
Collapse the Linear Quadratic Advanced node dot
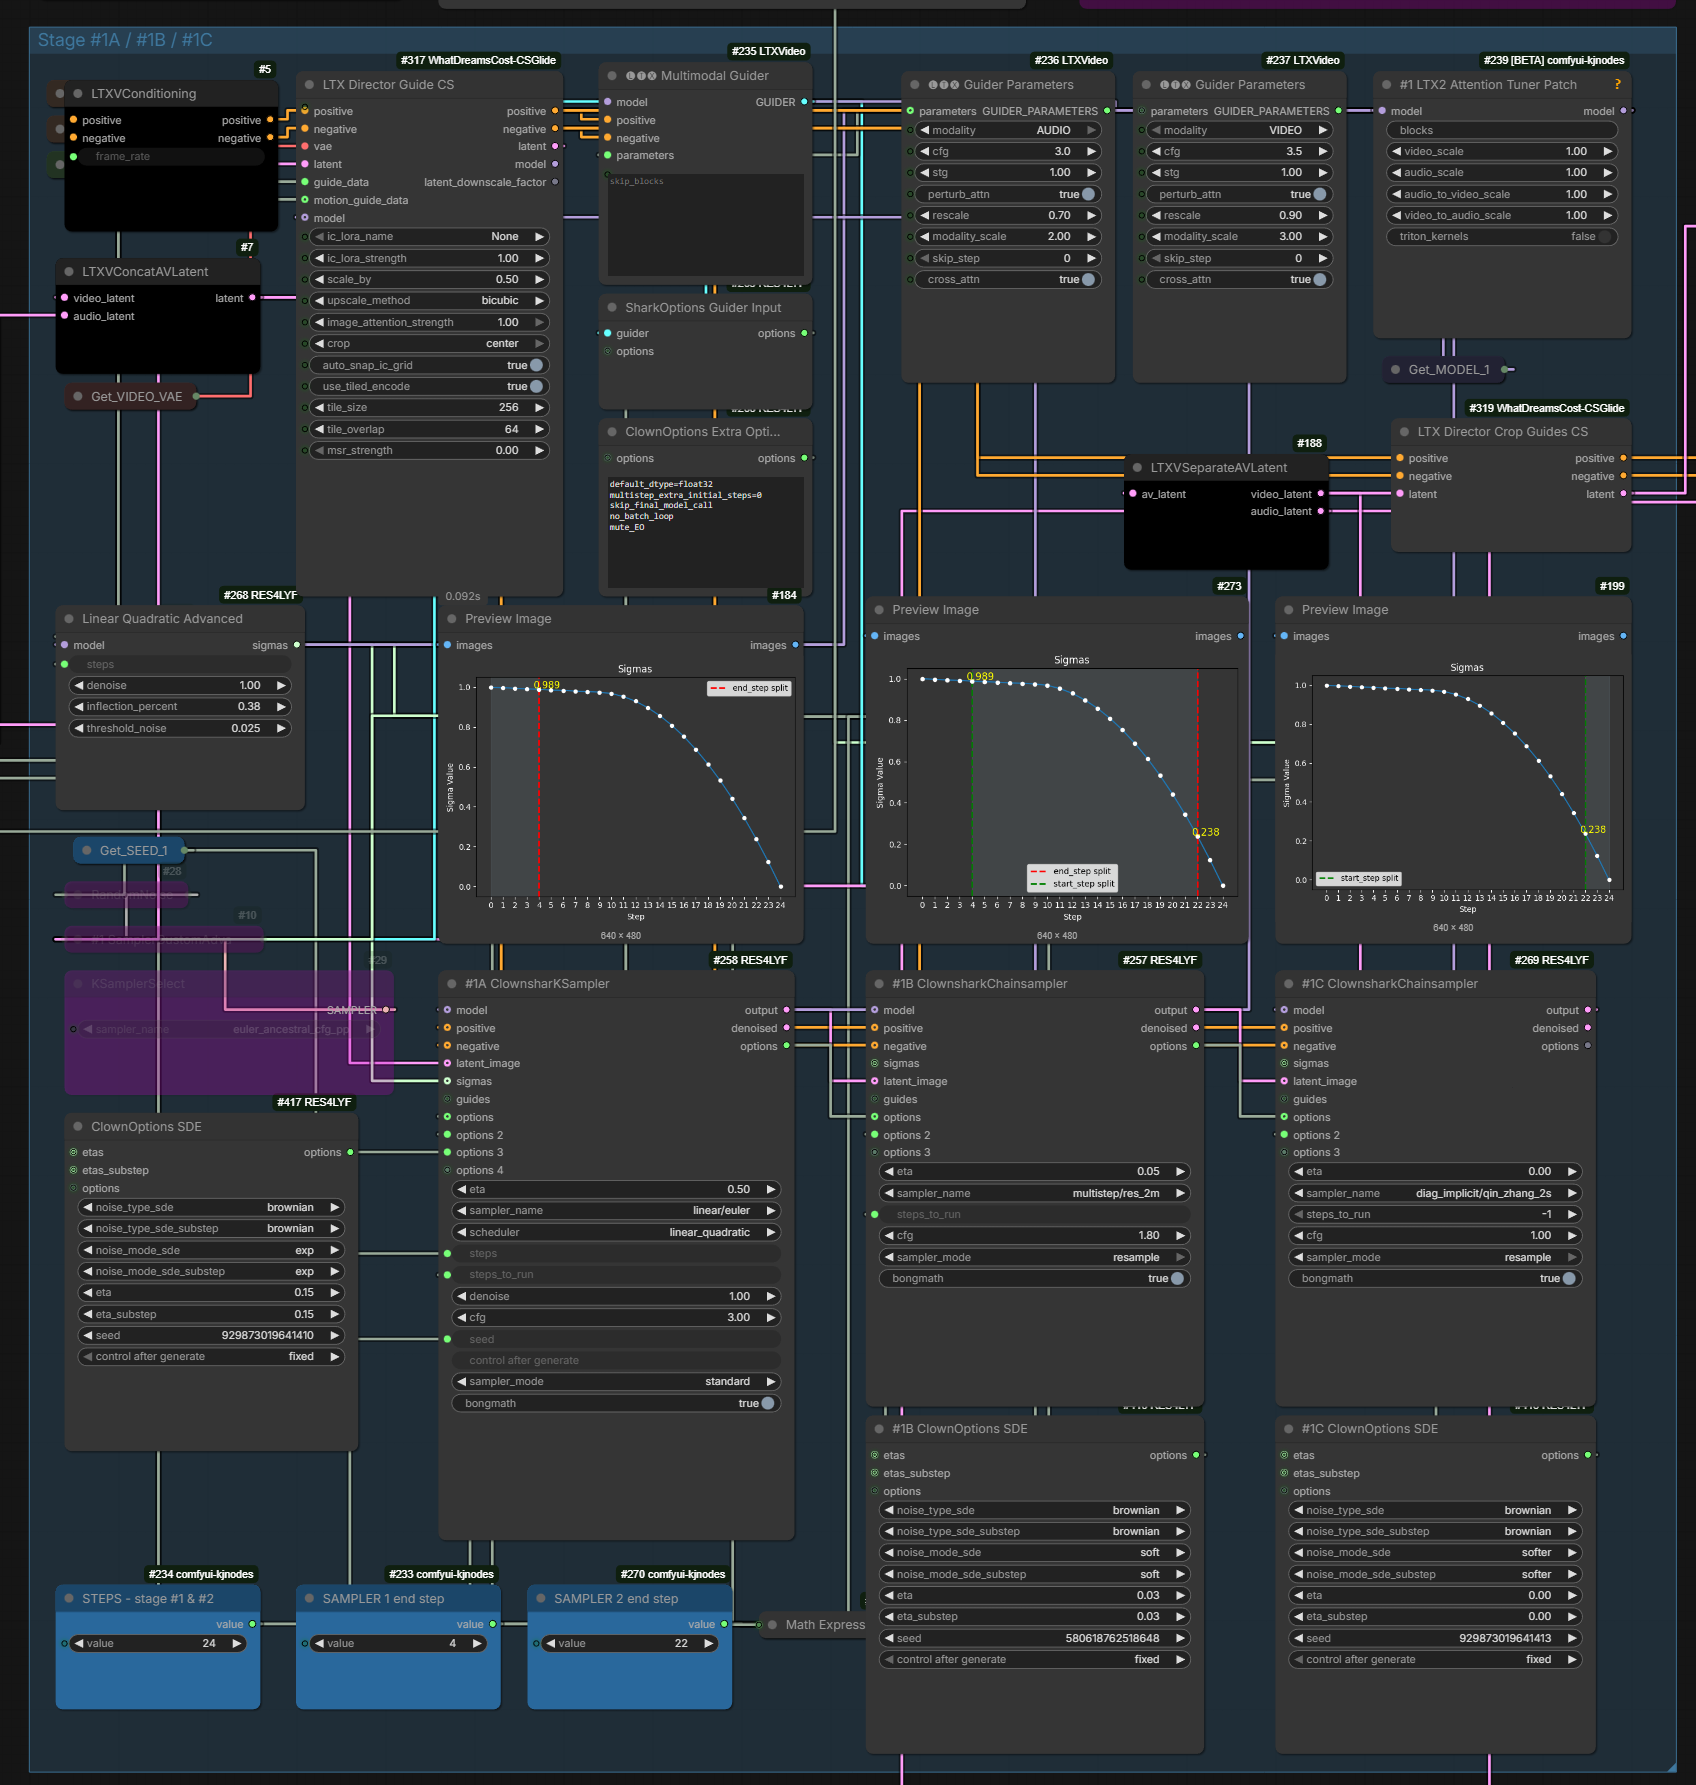coord(69,619)
